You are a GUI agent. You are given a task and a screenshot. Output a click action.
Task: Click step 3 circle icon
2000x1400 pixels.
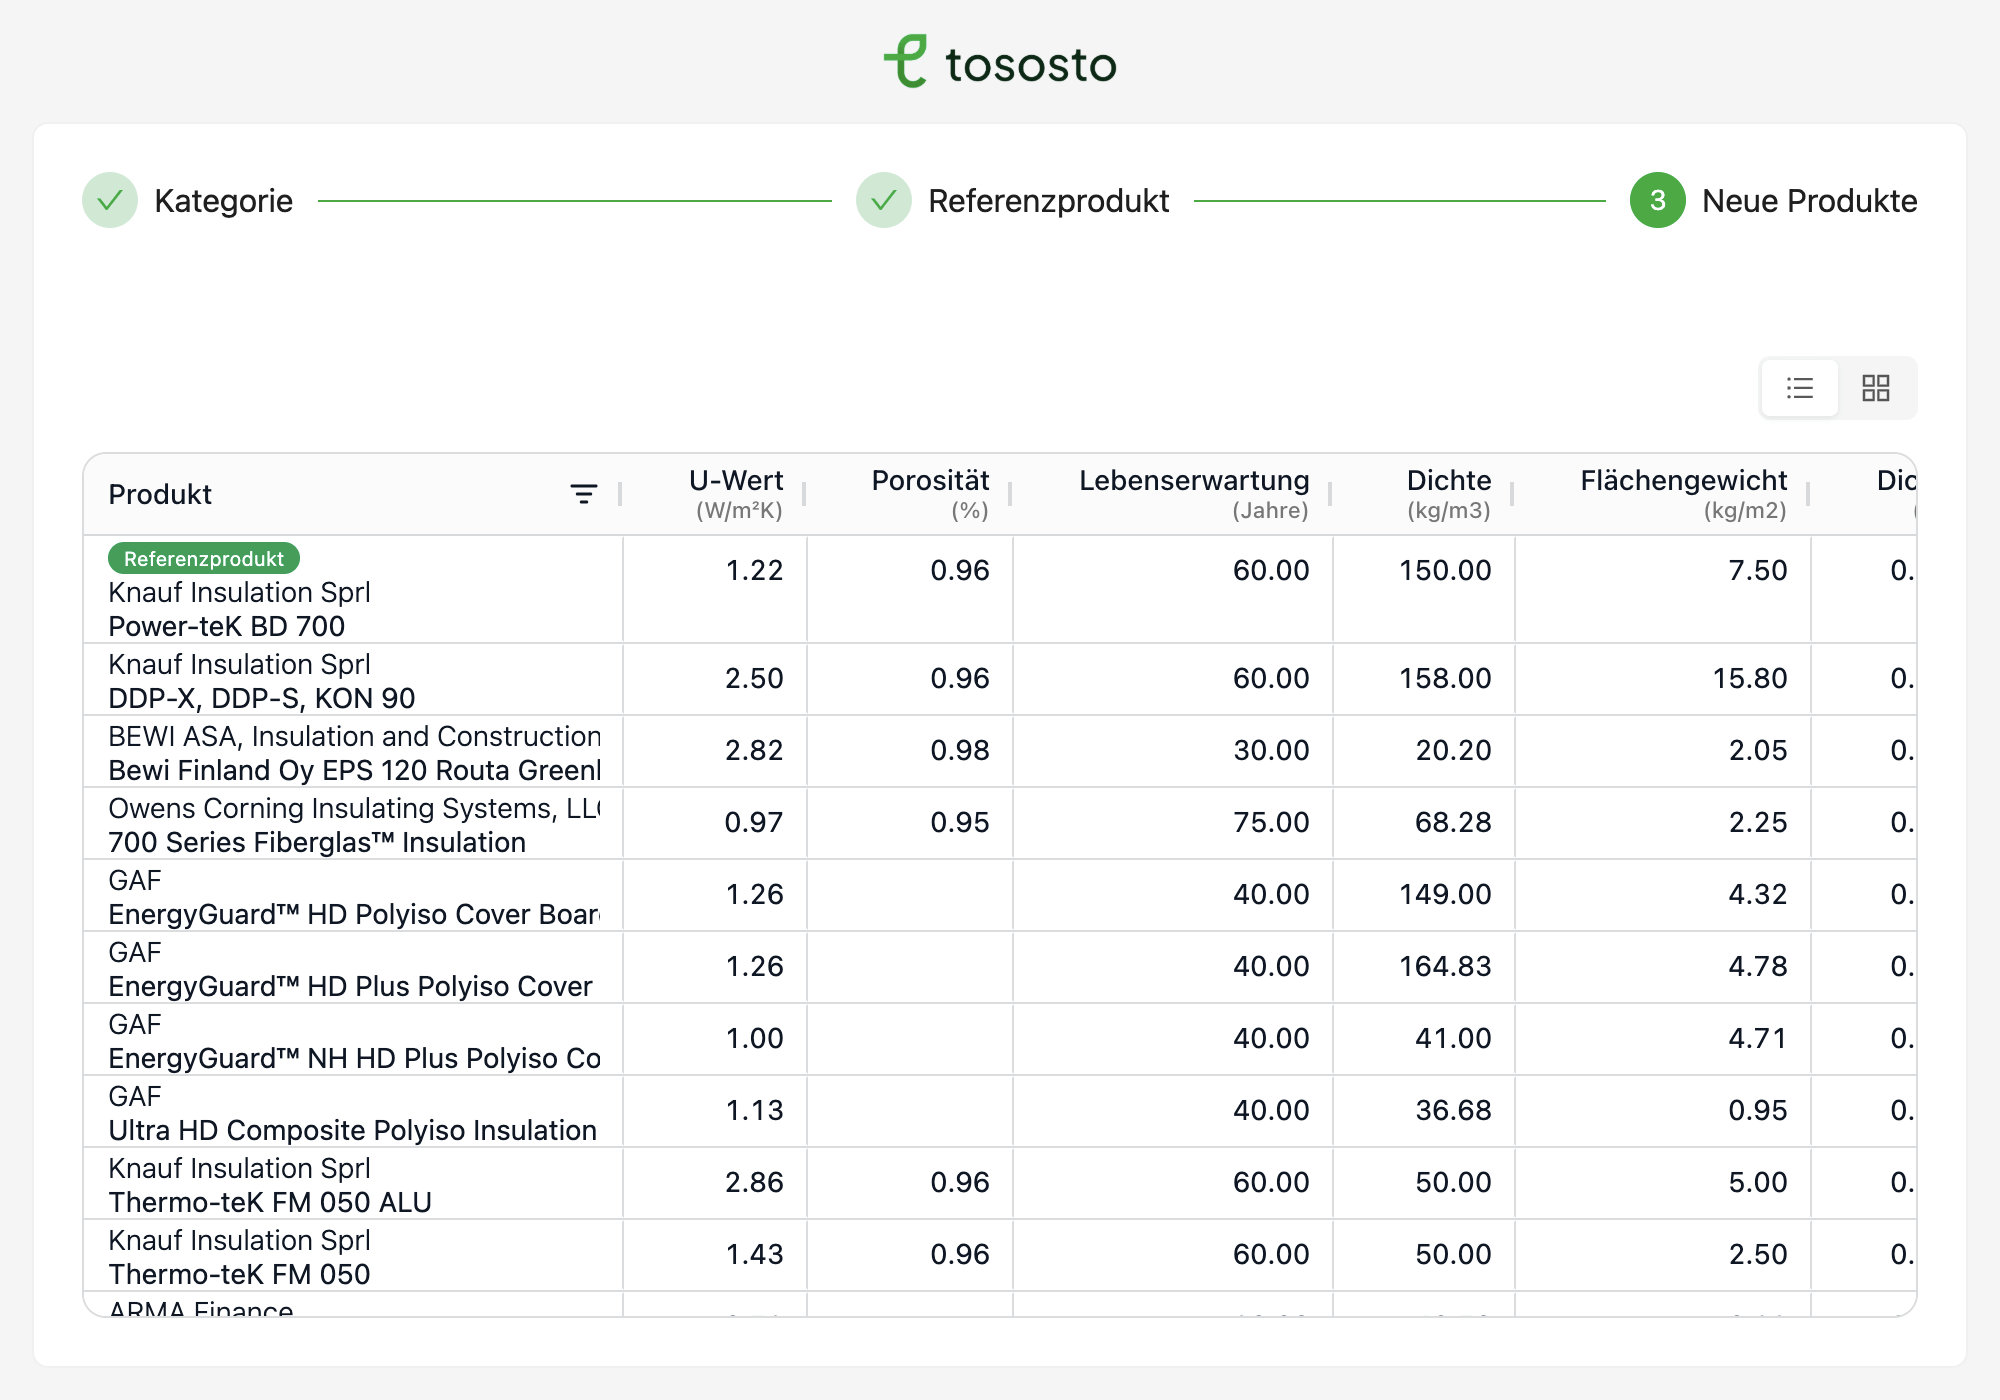1657,201
